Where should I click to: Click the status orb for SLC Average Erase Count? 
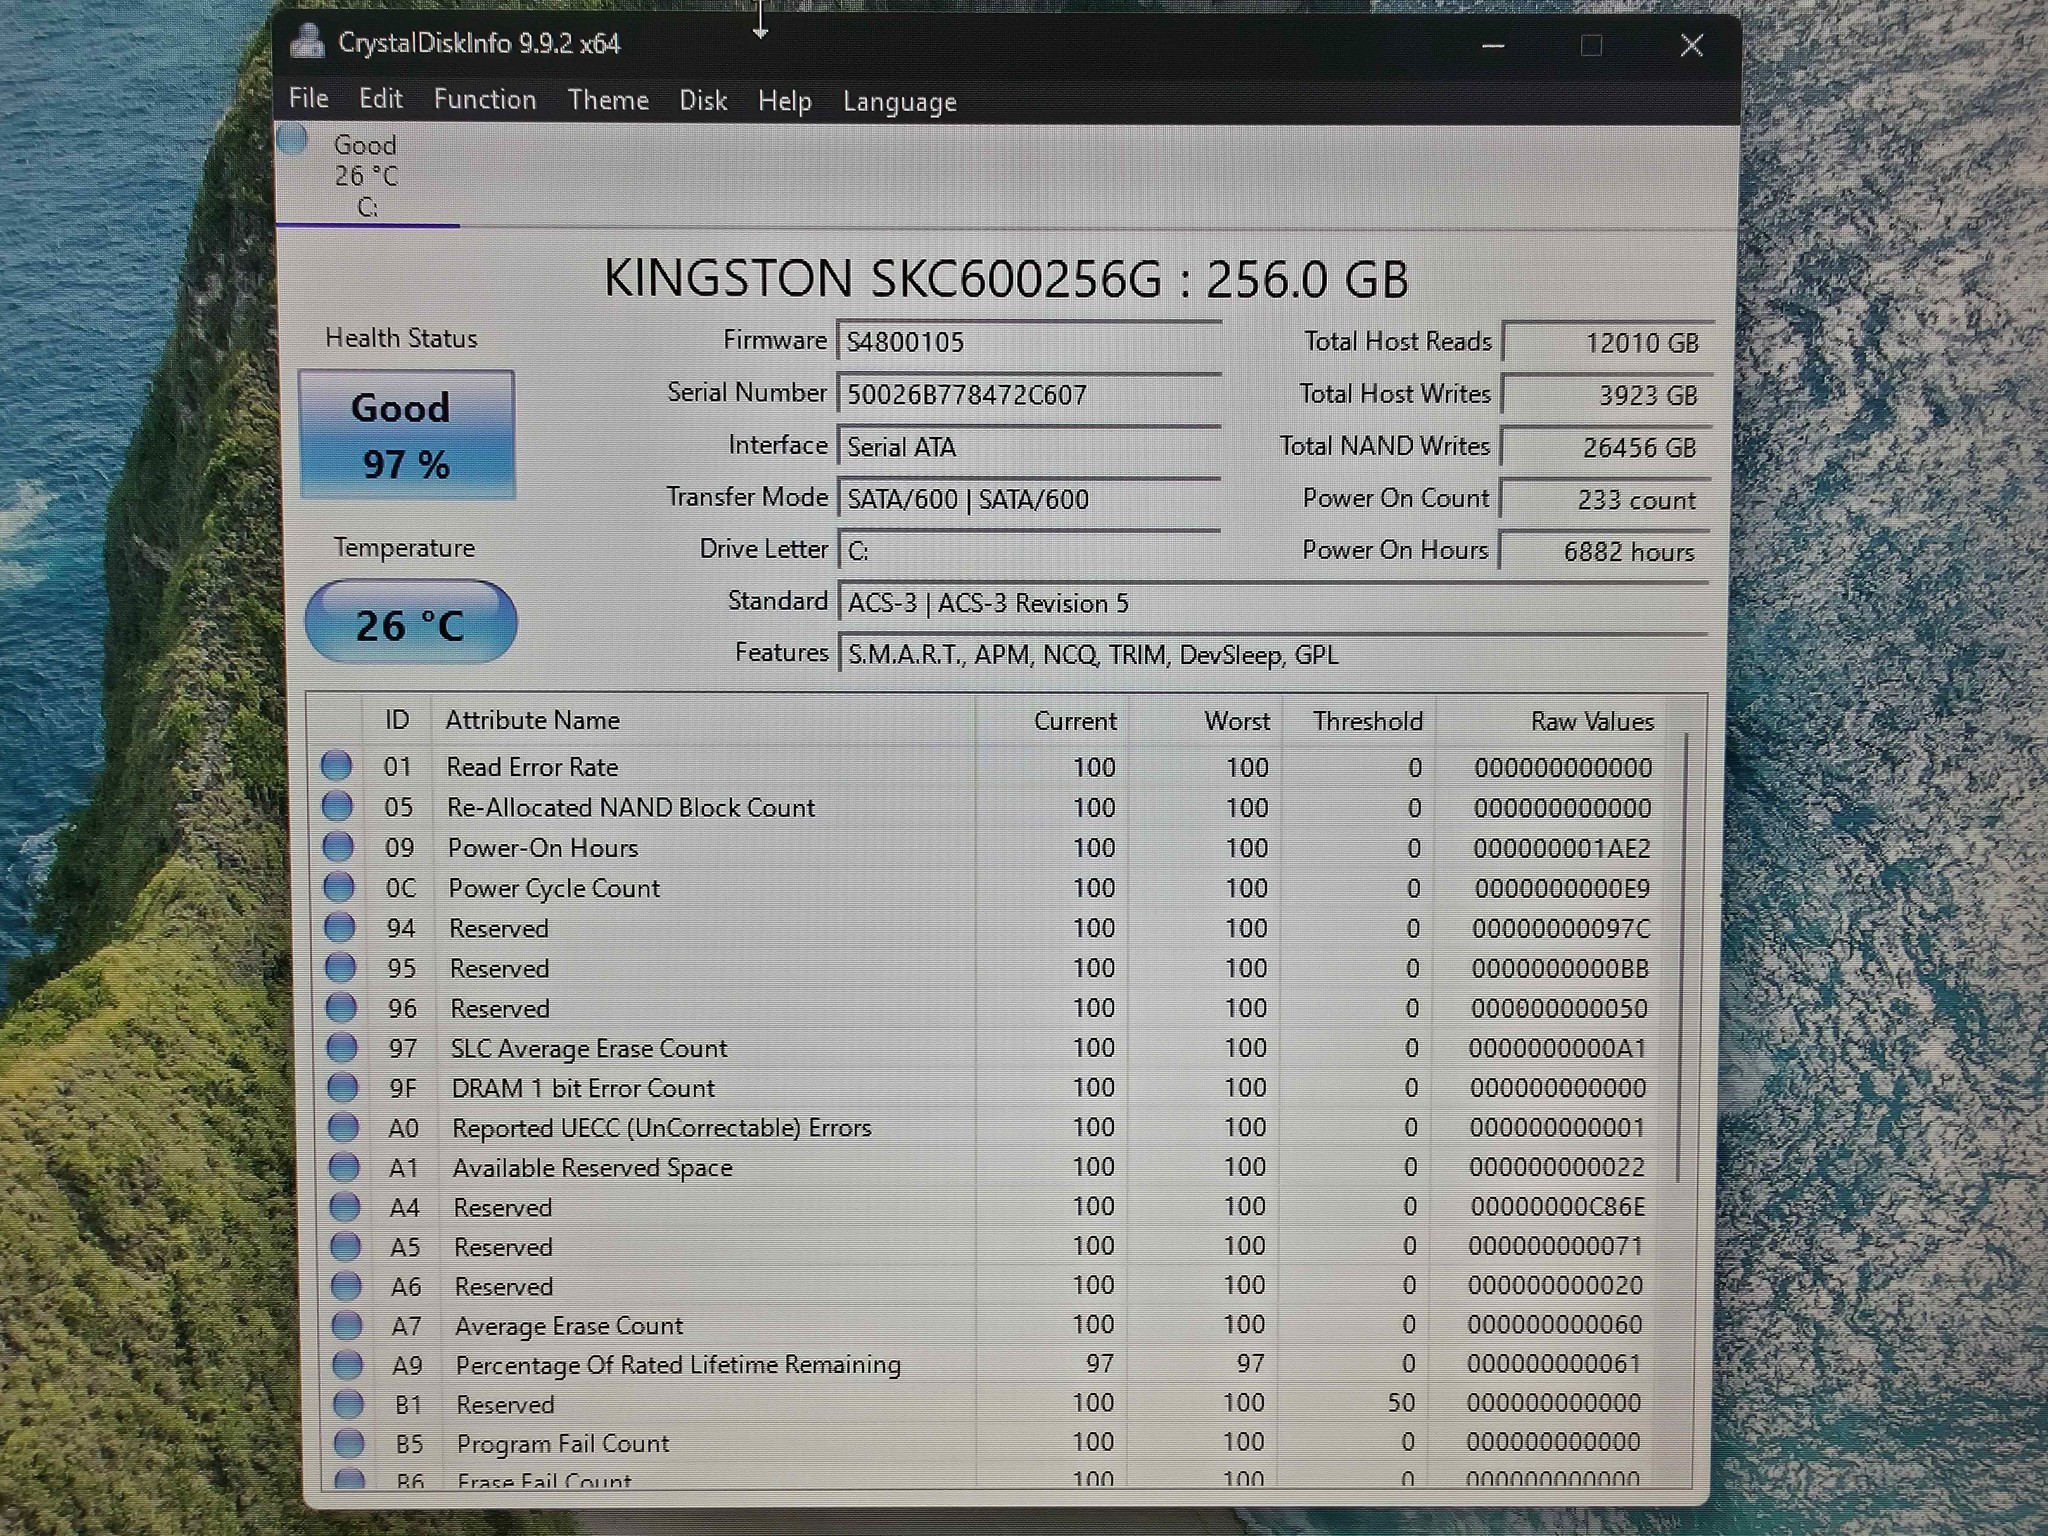tap(342, 1047)
